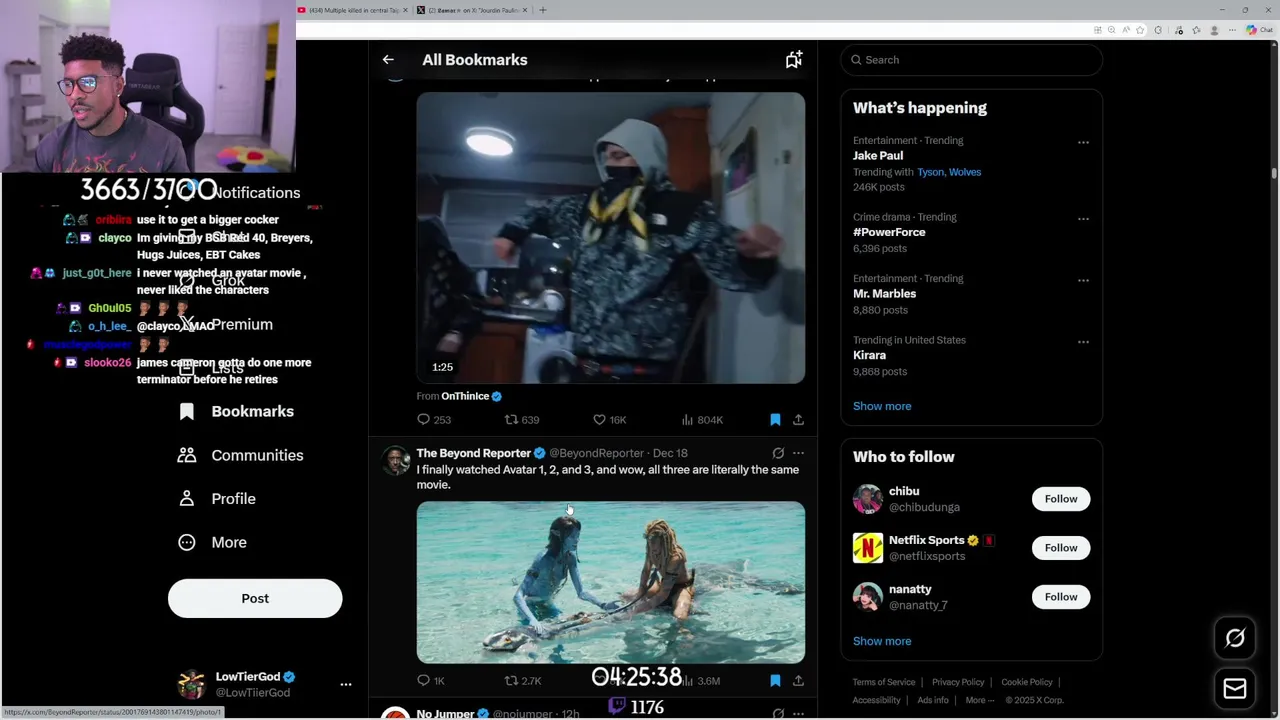
Task: Open The Beyond Reporter profile avatar
Action: point(396,461)
